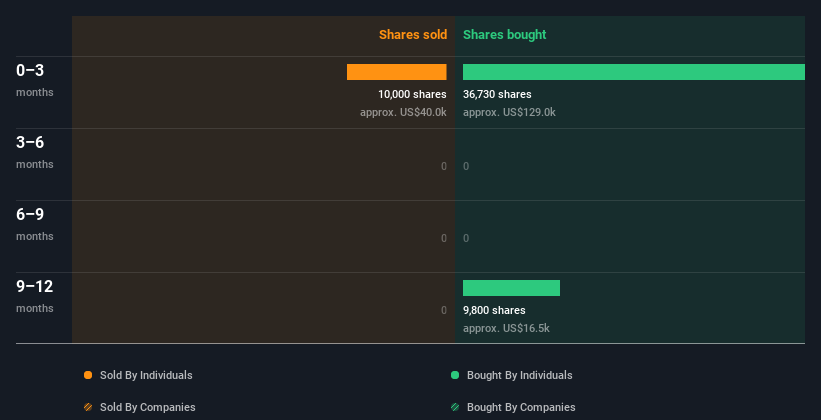Click the green 9–12 months shares bought bar

(x=511, y=288)
